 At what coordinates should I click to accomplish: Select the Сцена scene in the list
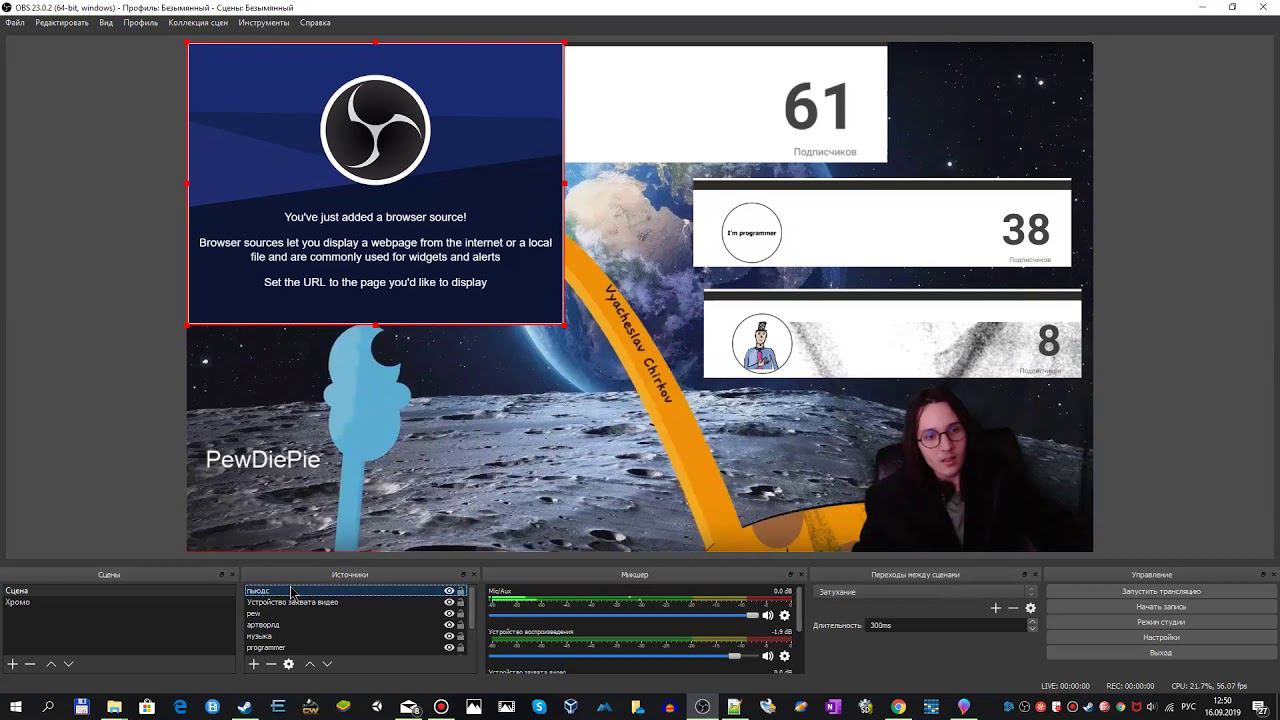pos(118,591)
